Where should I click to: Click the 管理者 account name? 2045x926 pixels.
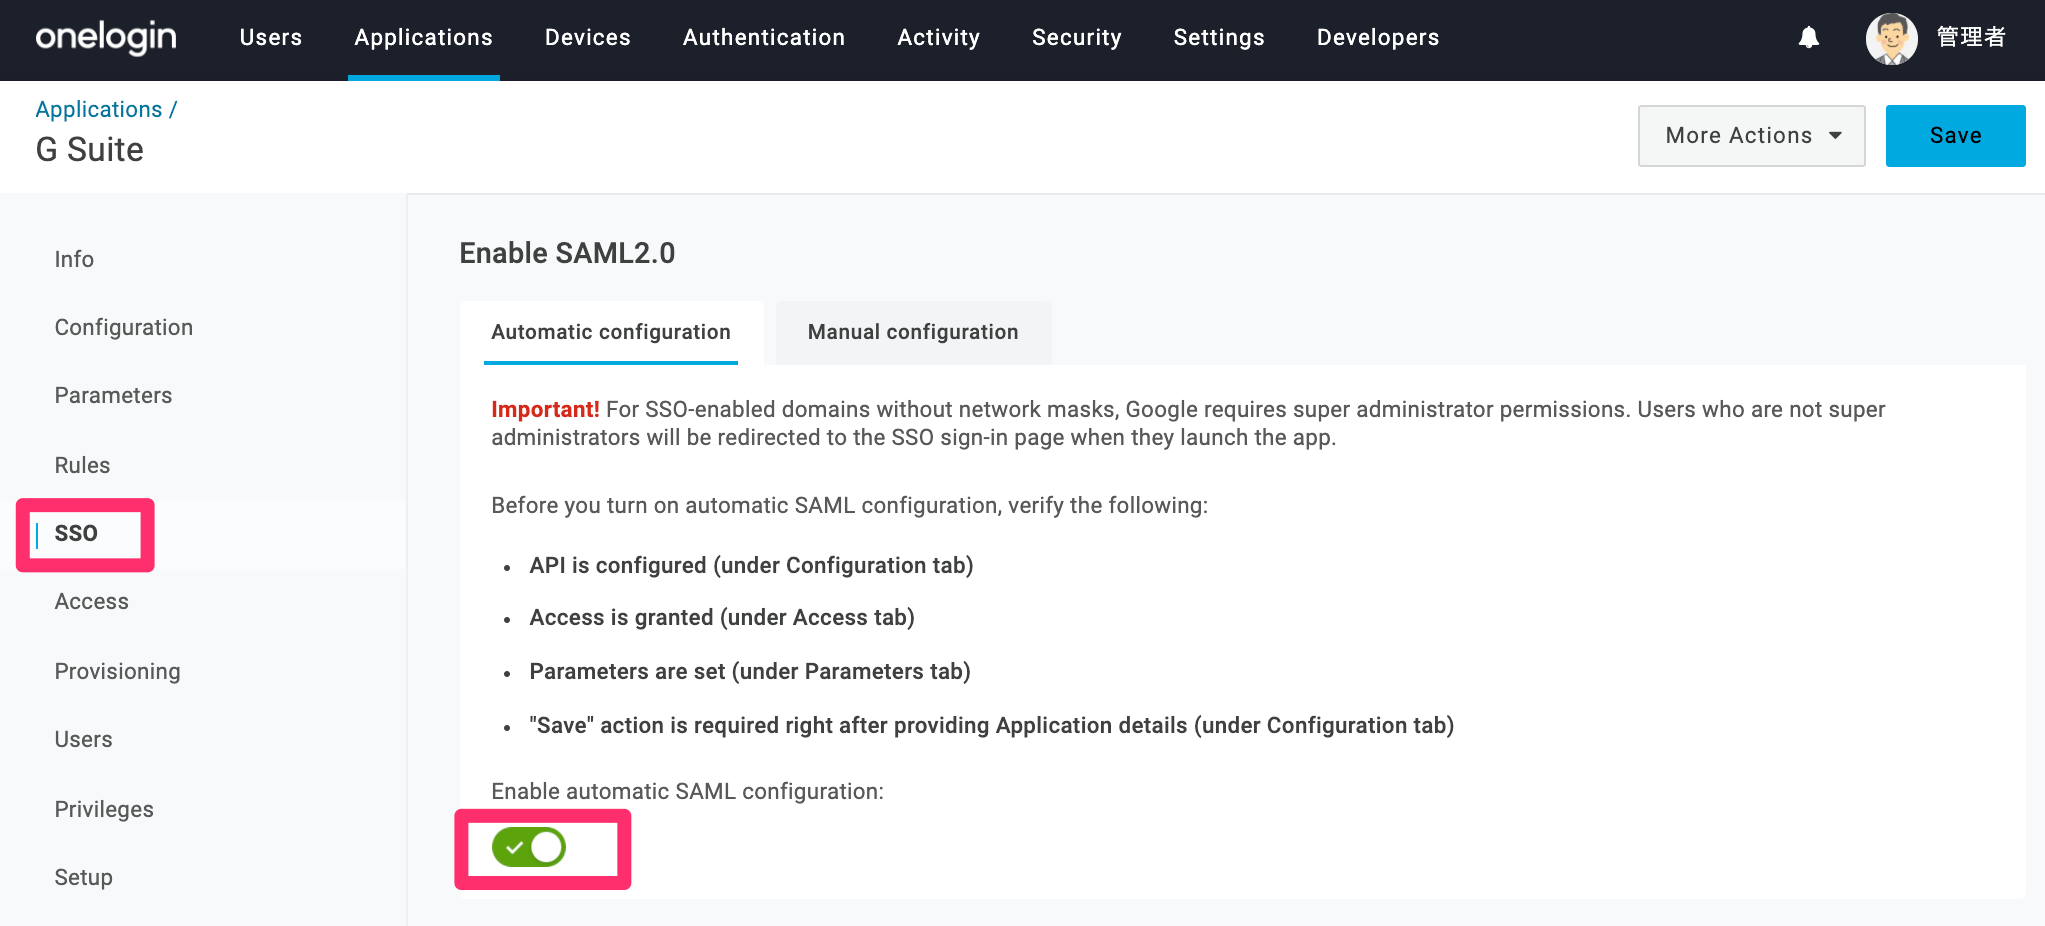[x=1971, y=38]
